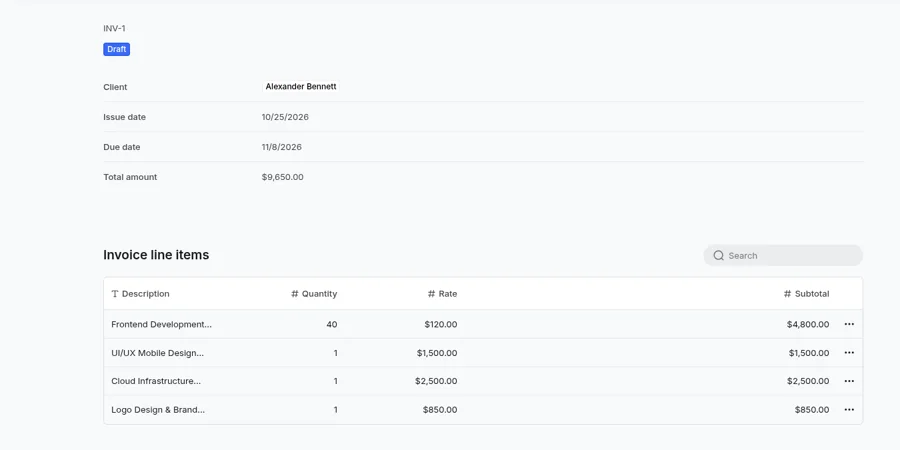The width and height of the screenshot is (900, 450).
Task: Click quantity value 40
Action: [332, 324]
